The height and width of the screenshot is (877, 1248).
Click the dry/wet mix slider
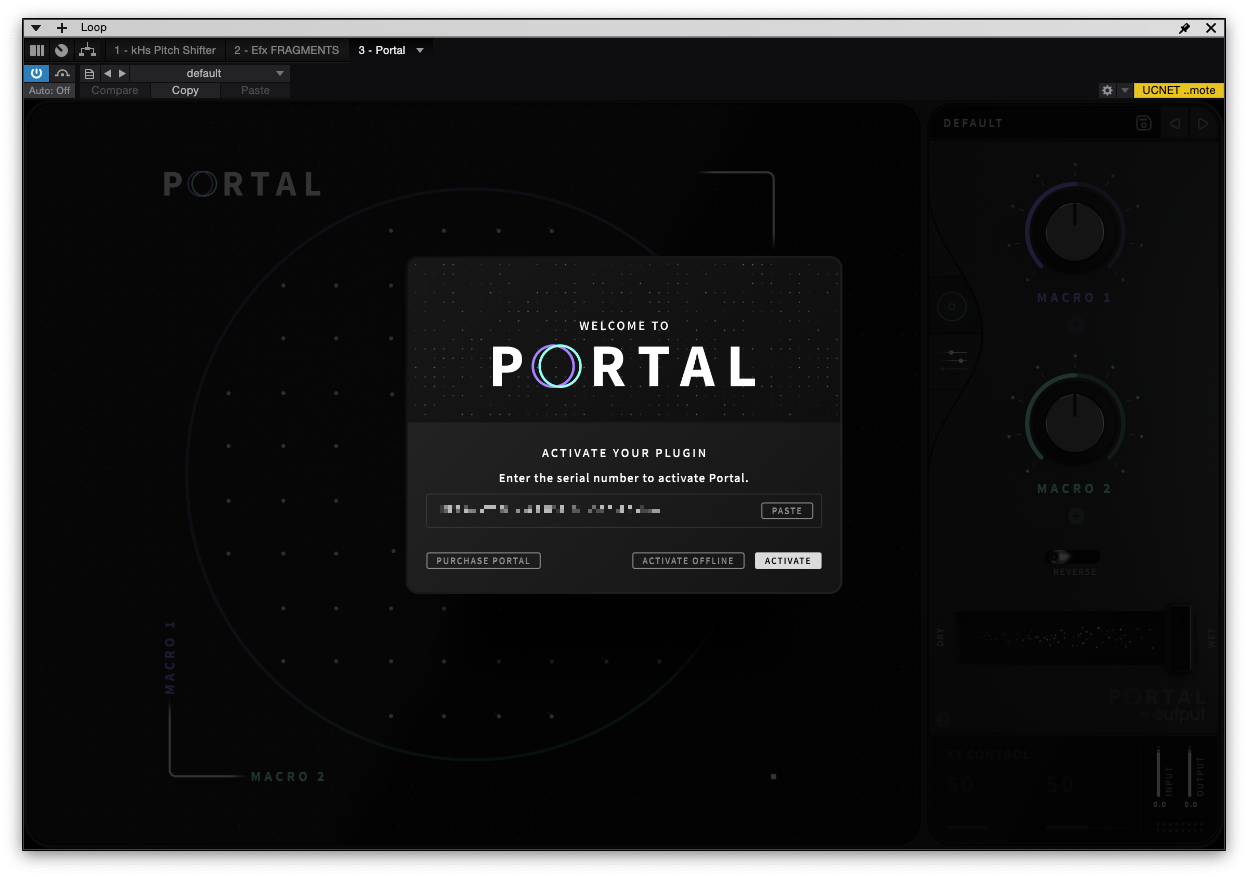click(1075, 638)
